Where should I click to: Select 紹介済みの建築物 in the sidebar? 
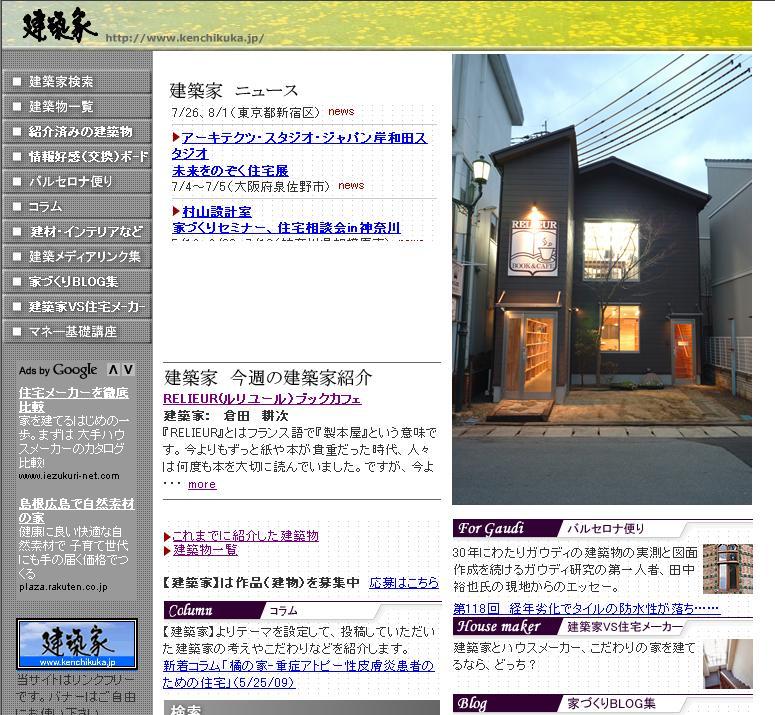click(77, 131)
